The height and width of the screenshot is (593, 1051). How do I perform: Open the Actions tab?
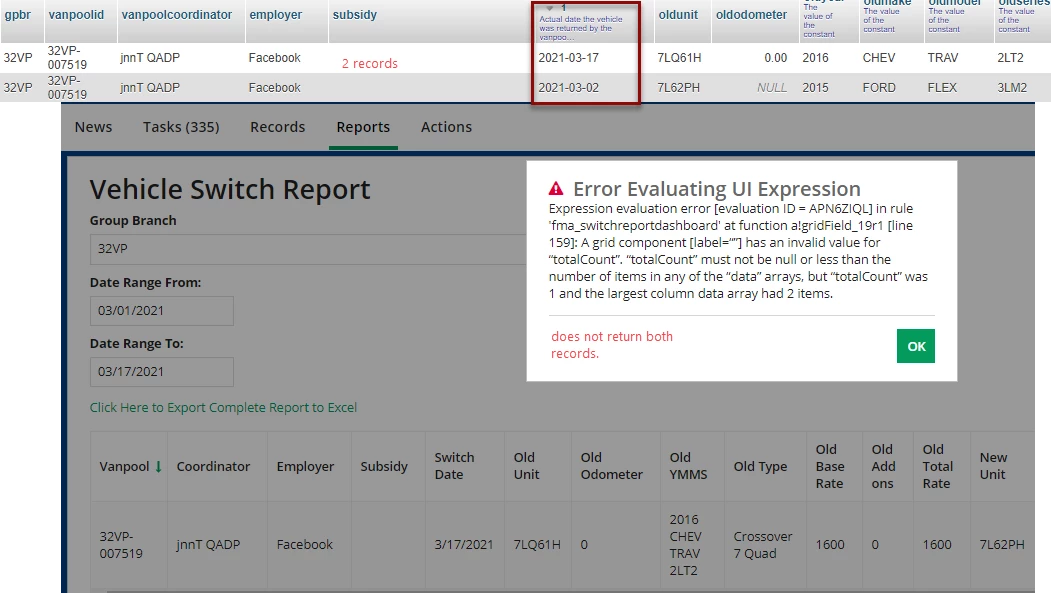(x=446, y=127)
